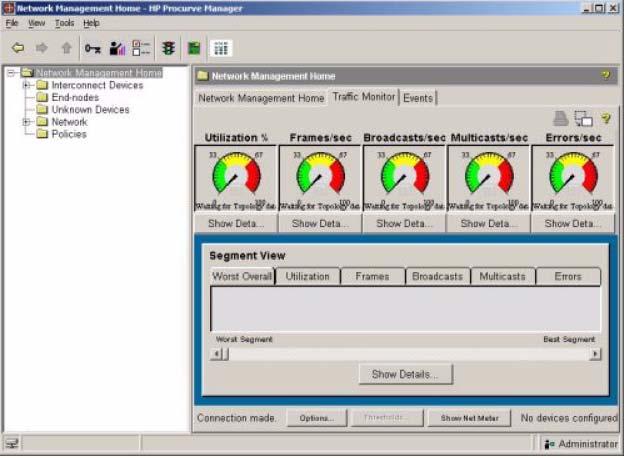Expand the Interconnect Devices tree node
Viewport: 626px width, 458px height.
point(26,85)
